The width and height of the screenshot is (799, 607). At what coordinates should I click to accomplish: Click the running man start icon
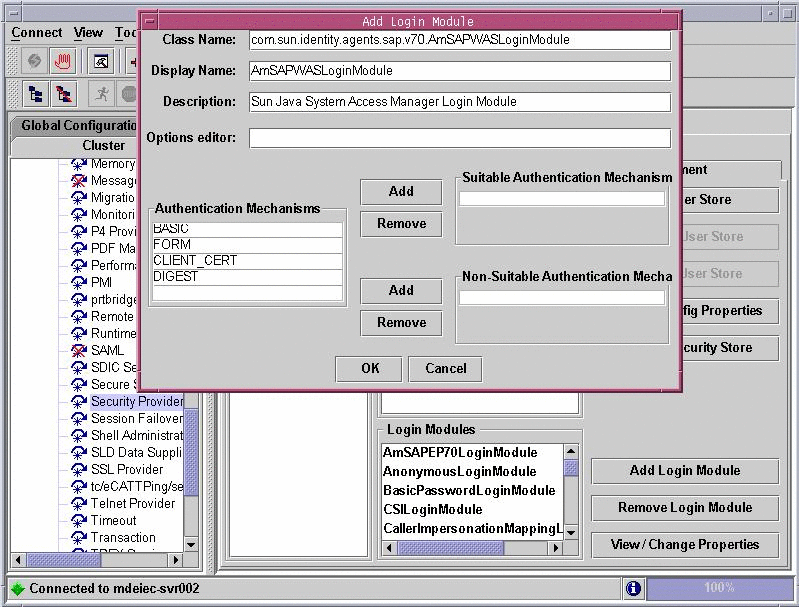(102, 94)
